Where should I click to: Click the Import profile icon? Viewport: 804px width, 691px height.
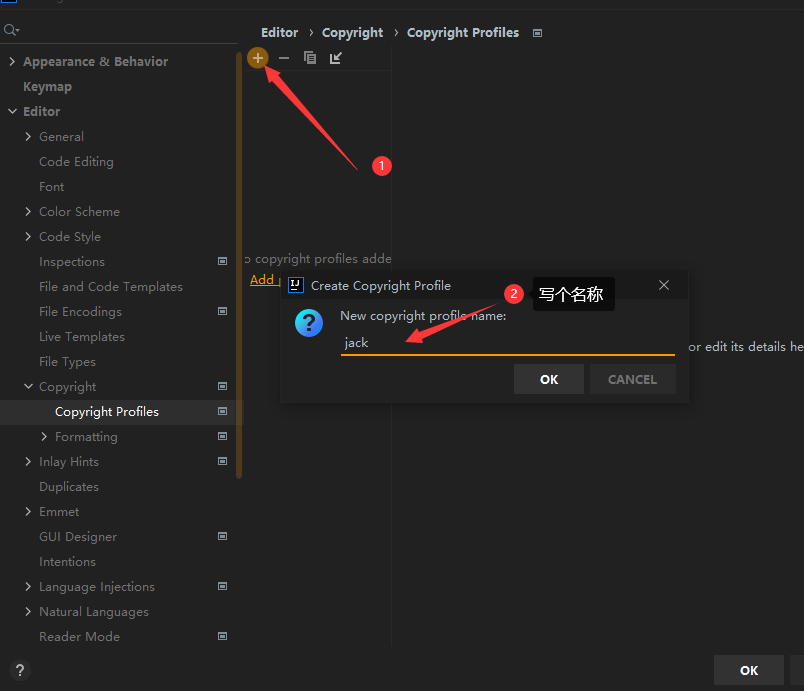tap(335, 58)
